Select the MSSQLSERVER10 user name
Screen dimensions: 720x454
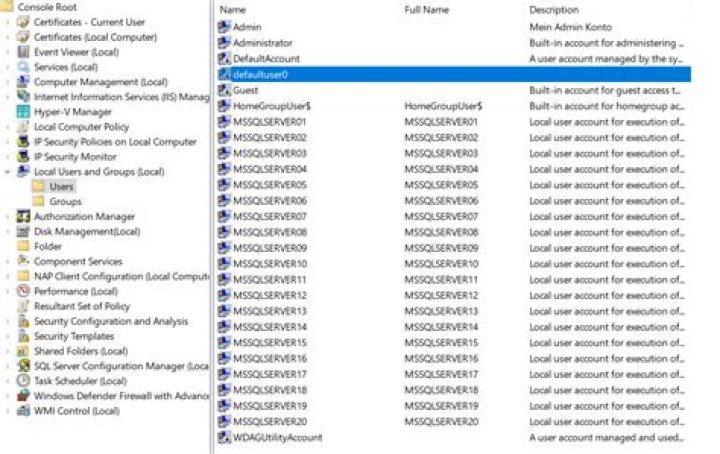tap(270, 263)
